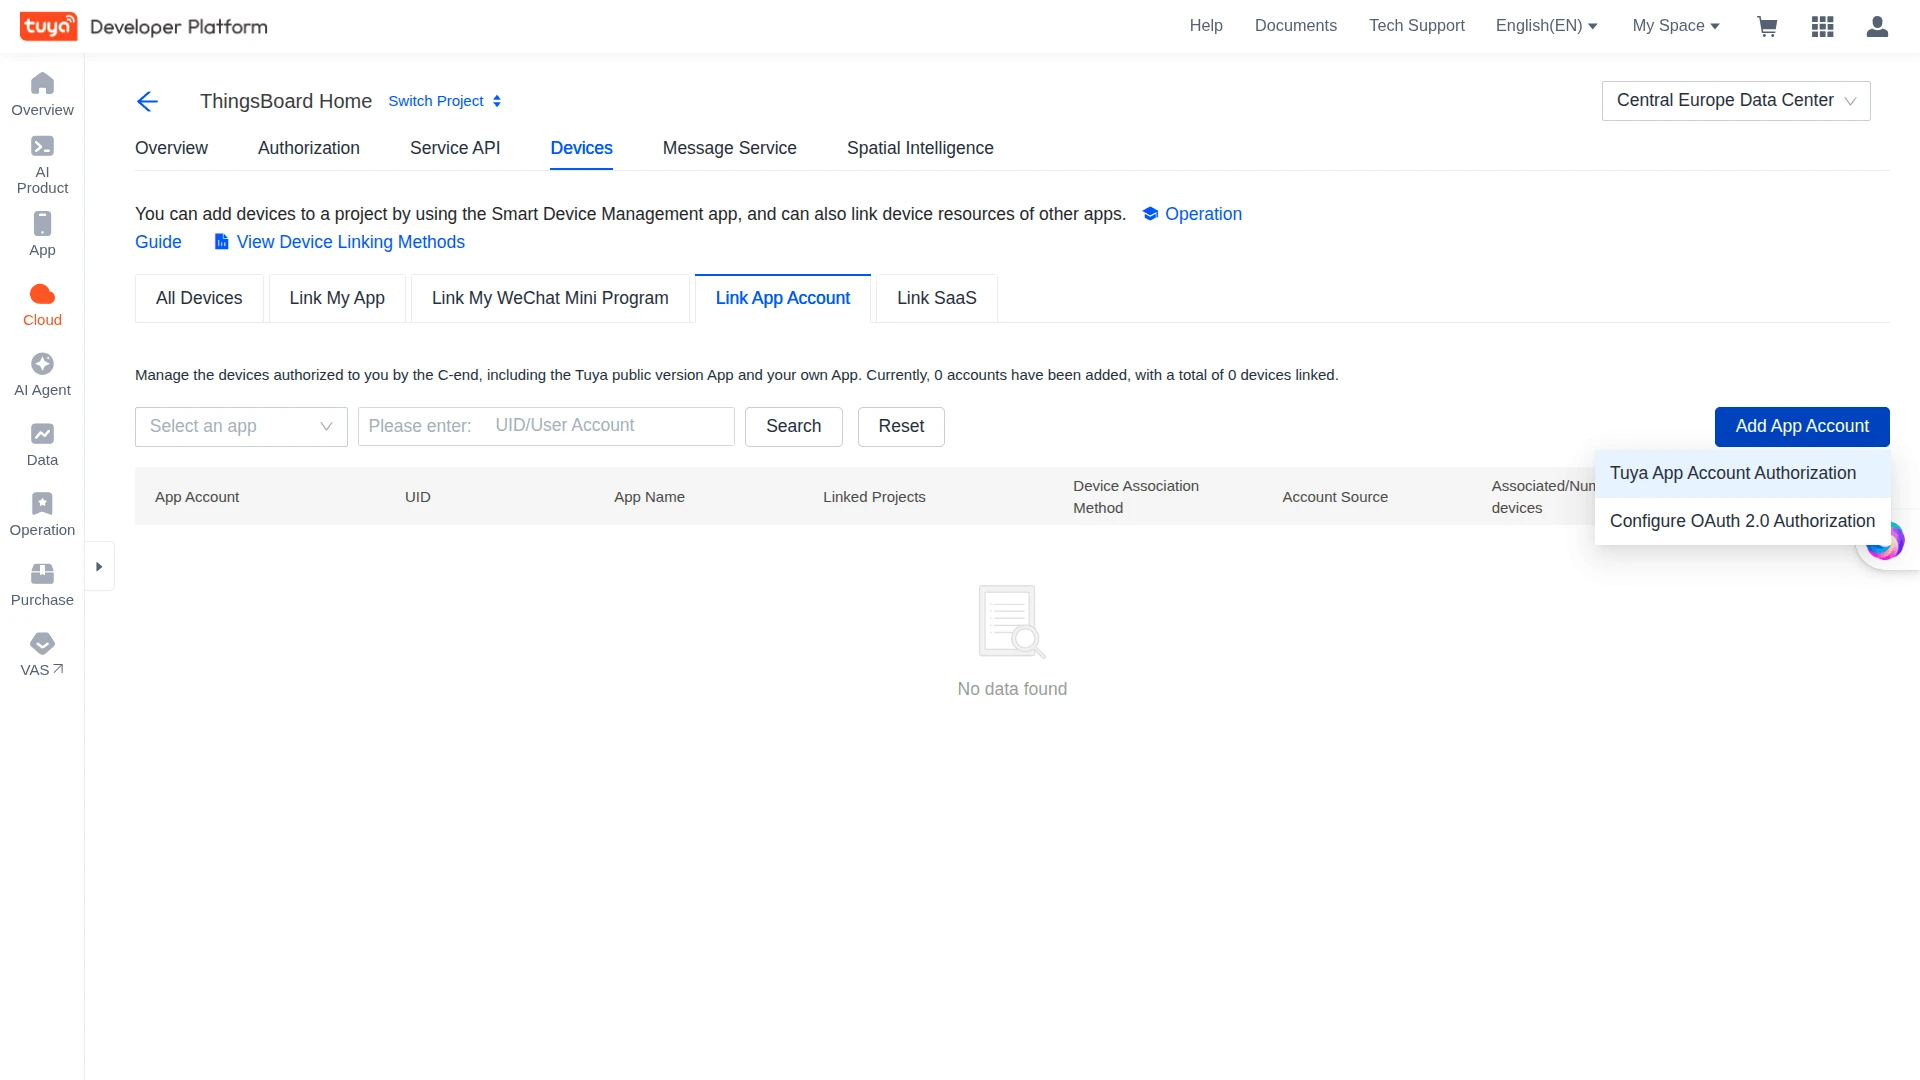Open the apps grid icon
Screen dimensions: 1920x1080
tap(1822, 26)
